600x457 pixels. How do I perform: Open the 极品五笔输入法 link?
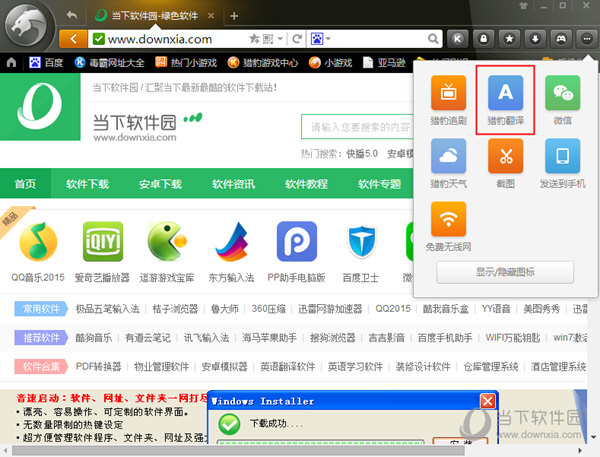[x=107, y=309]
